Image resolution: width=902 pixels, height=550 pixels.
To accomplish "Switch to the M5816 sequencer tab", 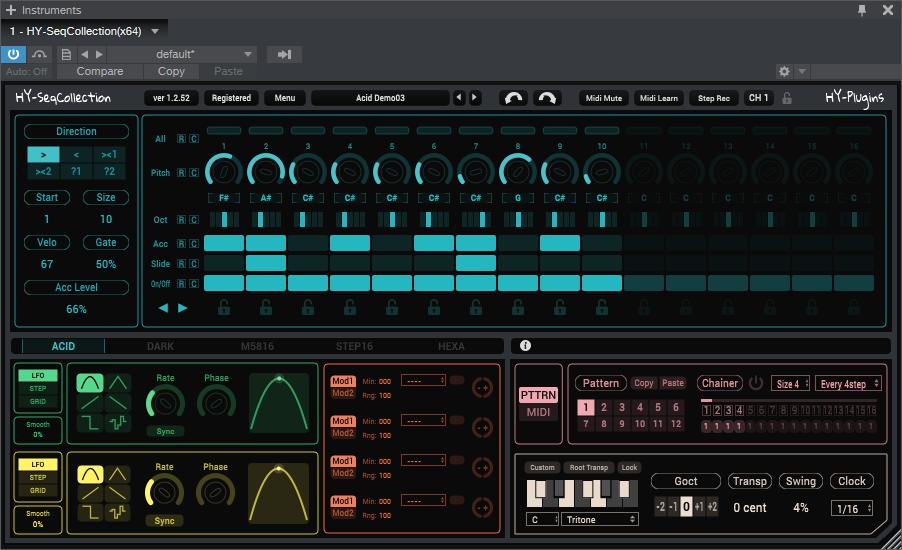I will (x=257, y=346).
